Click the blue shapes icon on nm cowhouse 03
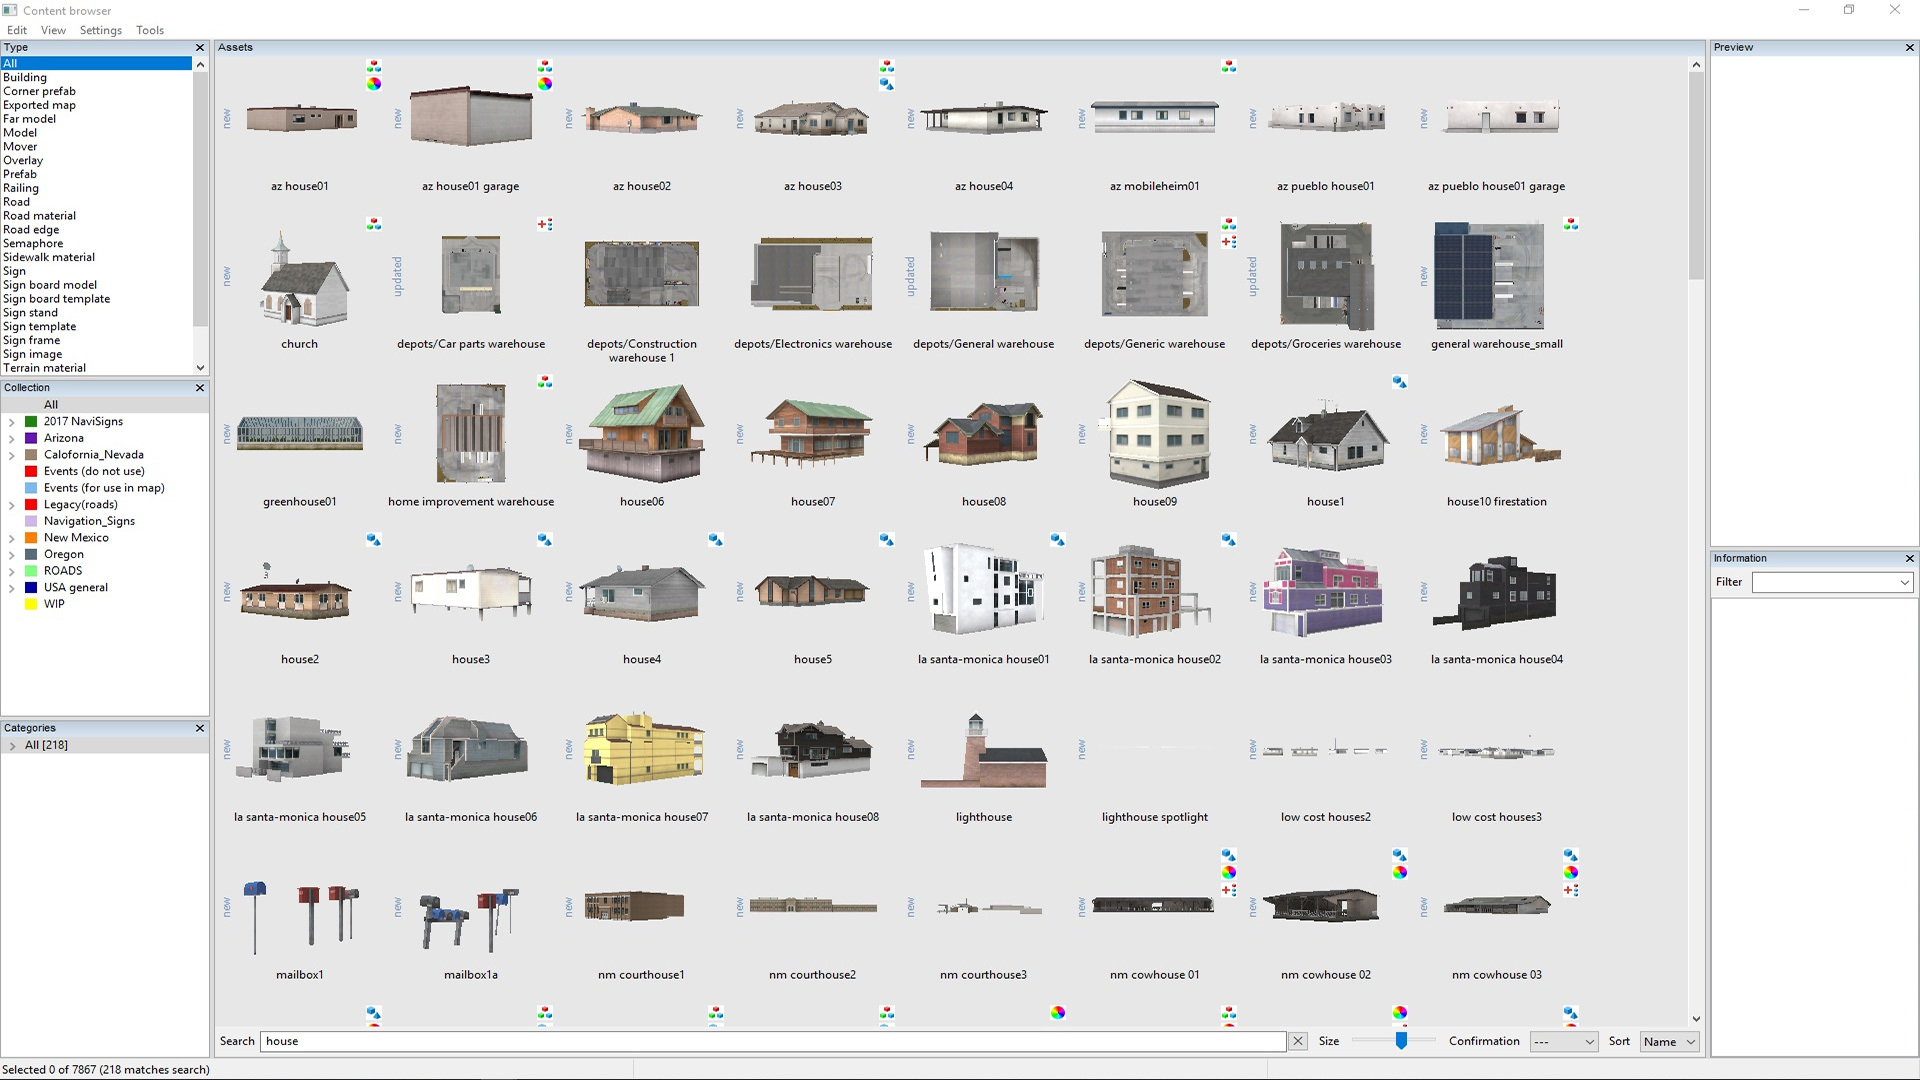Viewport: 1920px width, 1080px height. click(x=1571, y=855)
